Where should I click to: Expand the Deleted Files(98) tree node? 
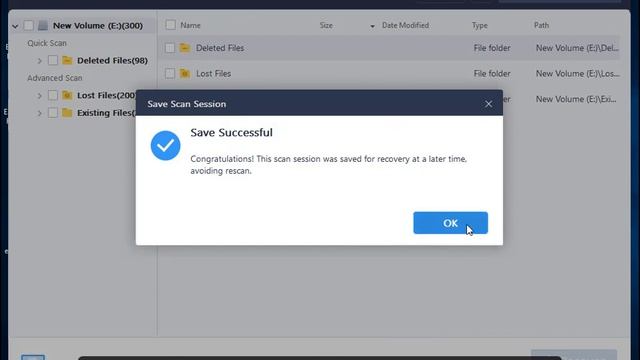point(40,61)
